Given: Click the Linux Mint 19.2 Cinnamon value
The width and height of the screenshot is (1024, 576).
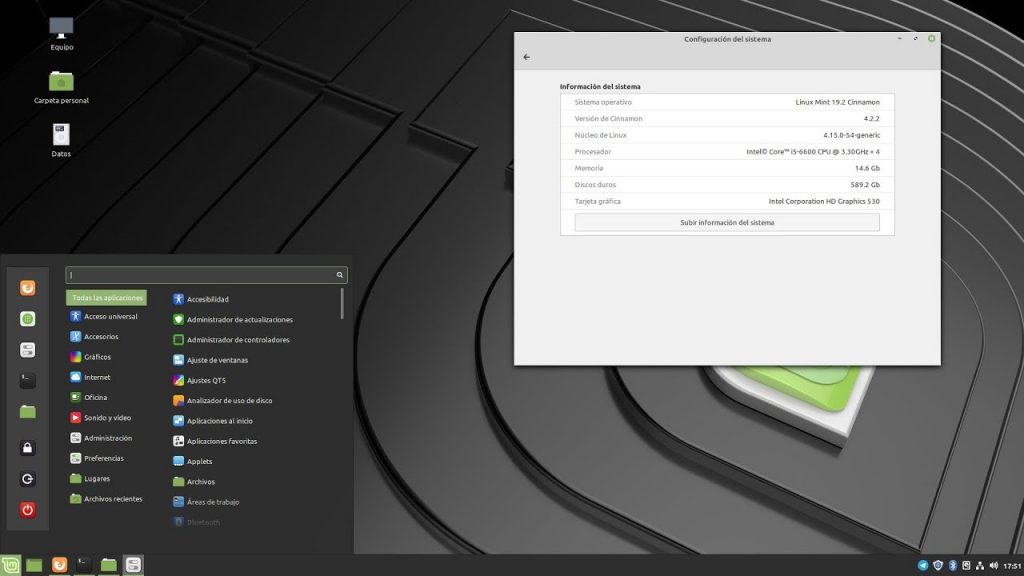Looking at the screenshot, I should (837, 103).
